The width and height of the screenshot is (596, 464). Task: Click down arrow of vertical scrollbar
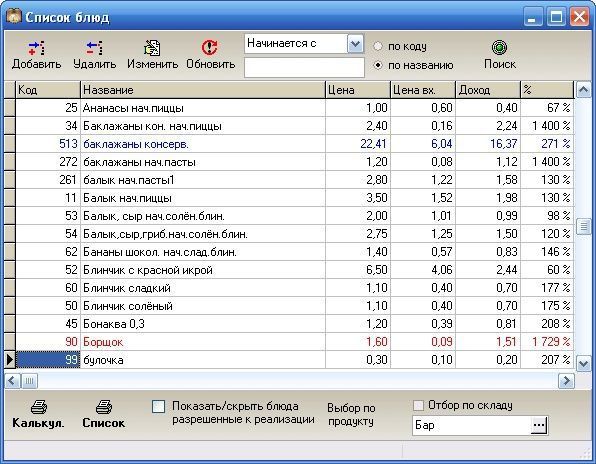(583, 364)
